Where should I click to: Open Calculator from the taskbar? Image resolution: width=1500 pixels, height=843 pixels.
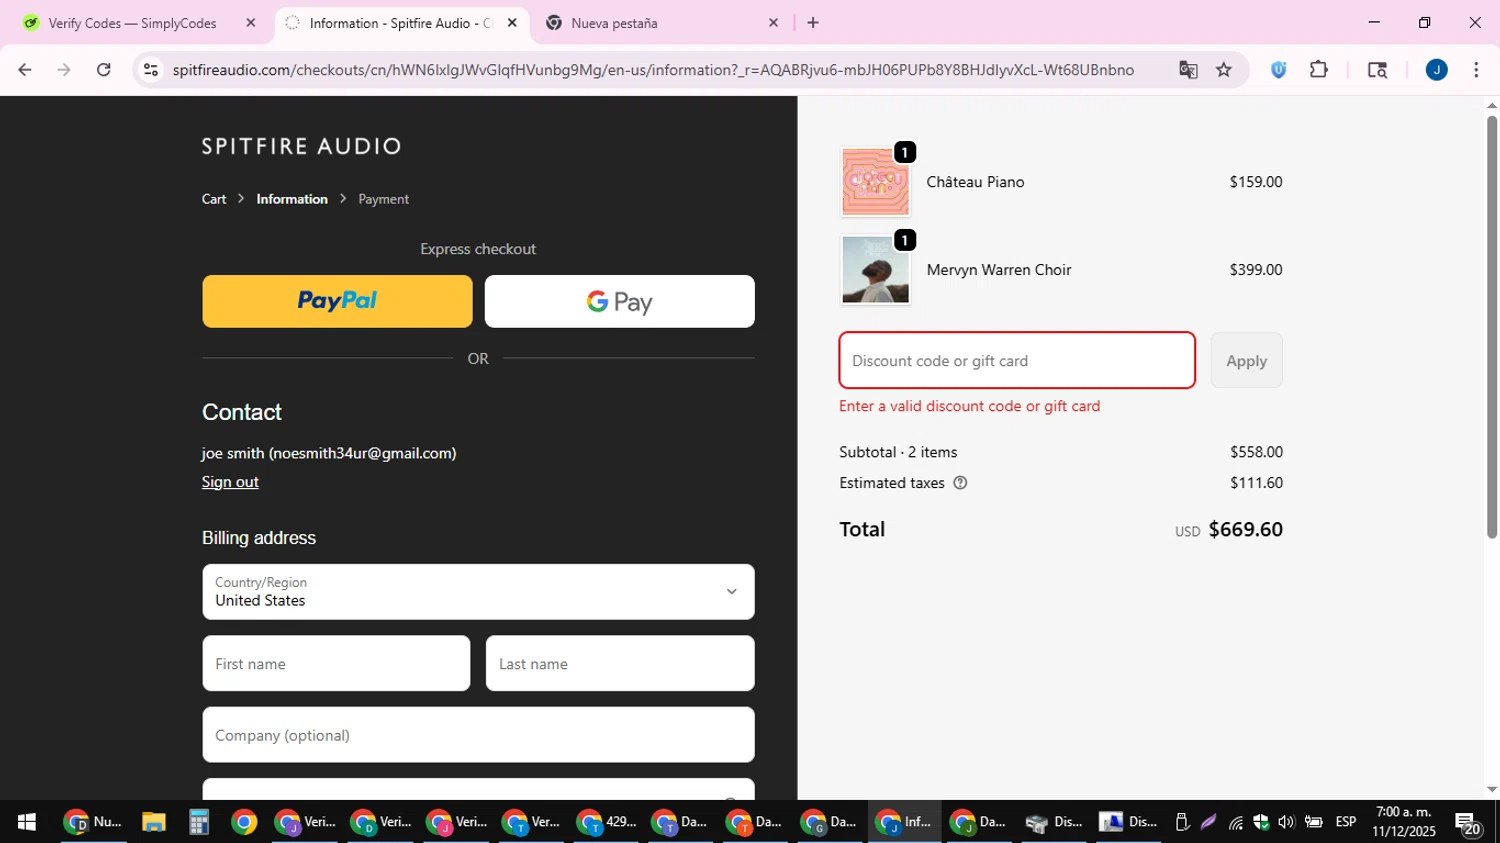[198, 822]
